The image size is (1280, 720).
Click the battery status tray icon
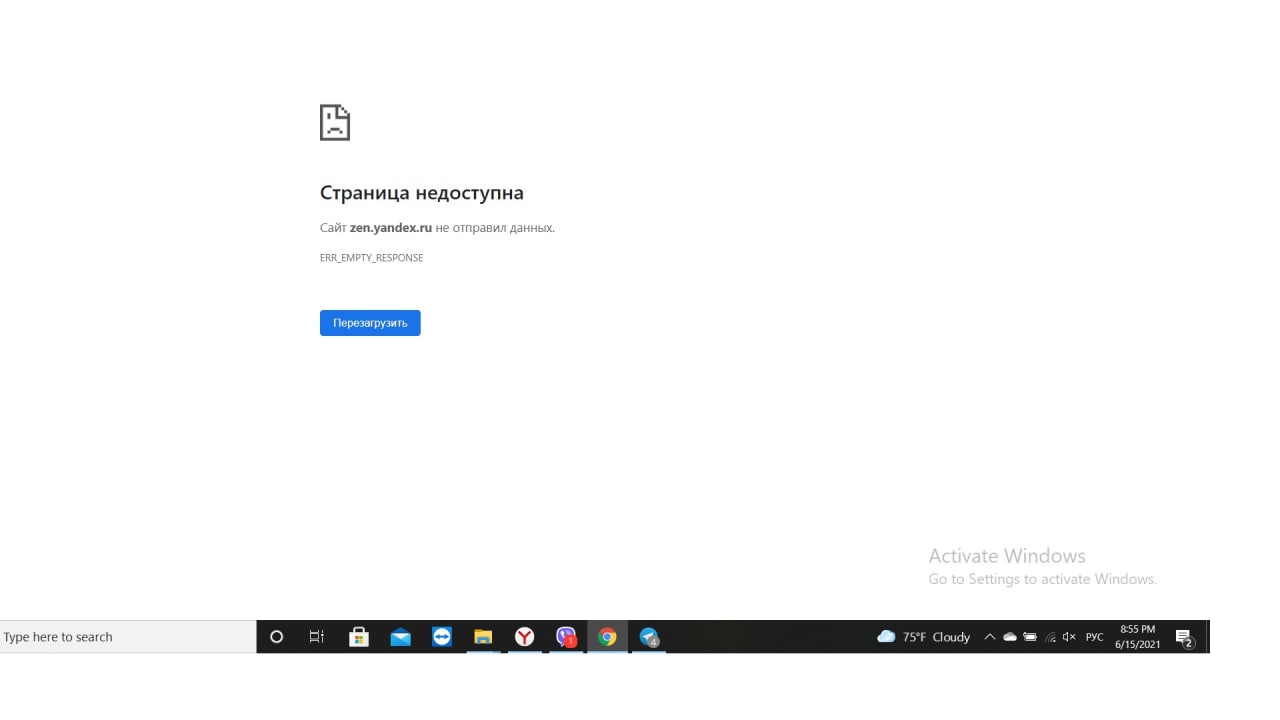coord(1030,637)
